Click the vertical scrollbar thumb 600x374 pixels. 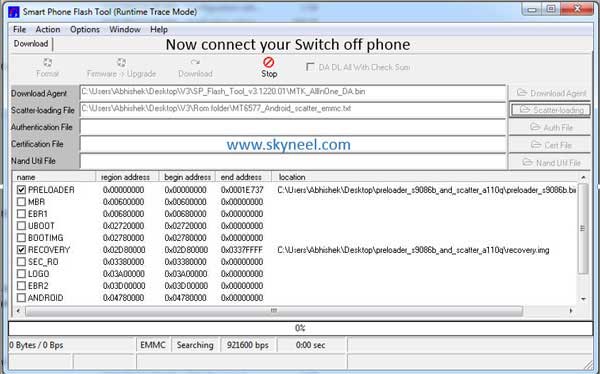583,229
